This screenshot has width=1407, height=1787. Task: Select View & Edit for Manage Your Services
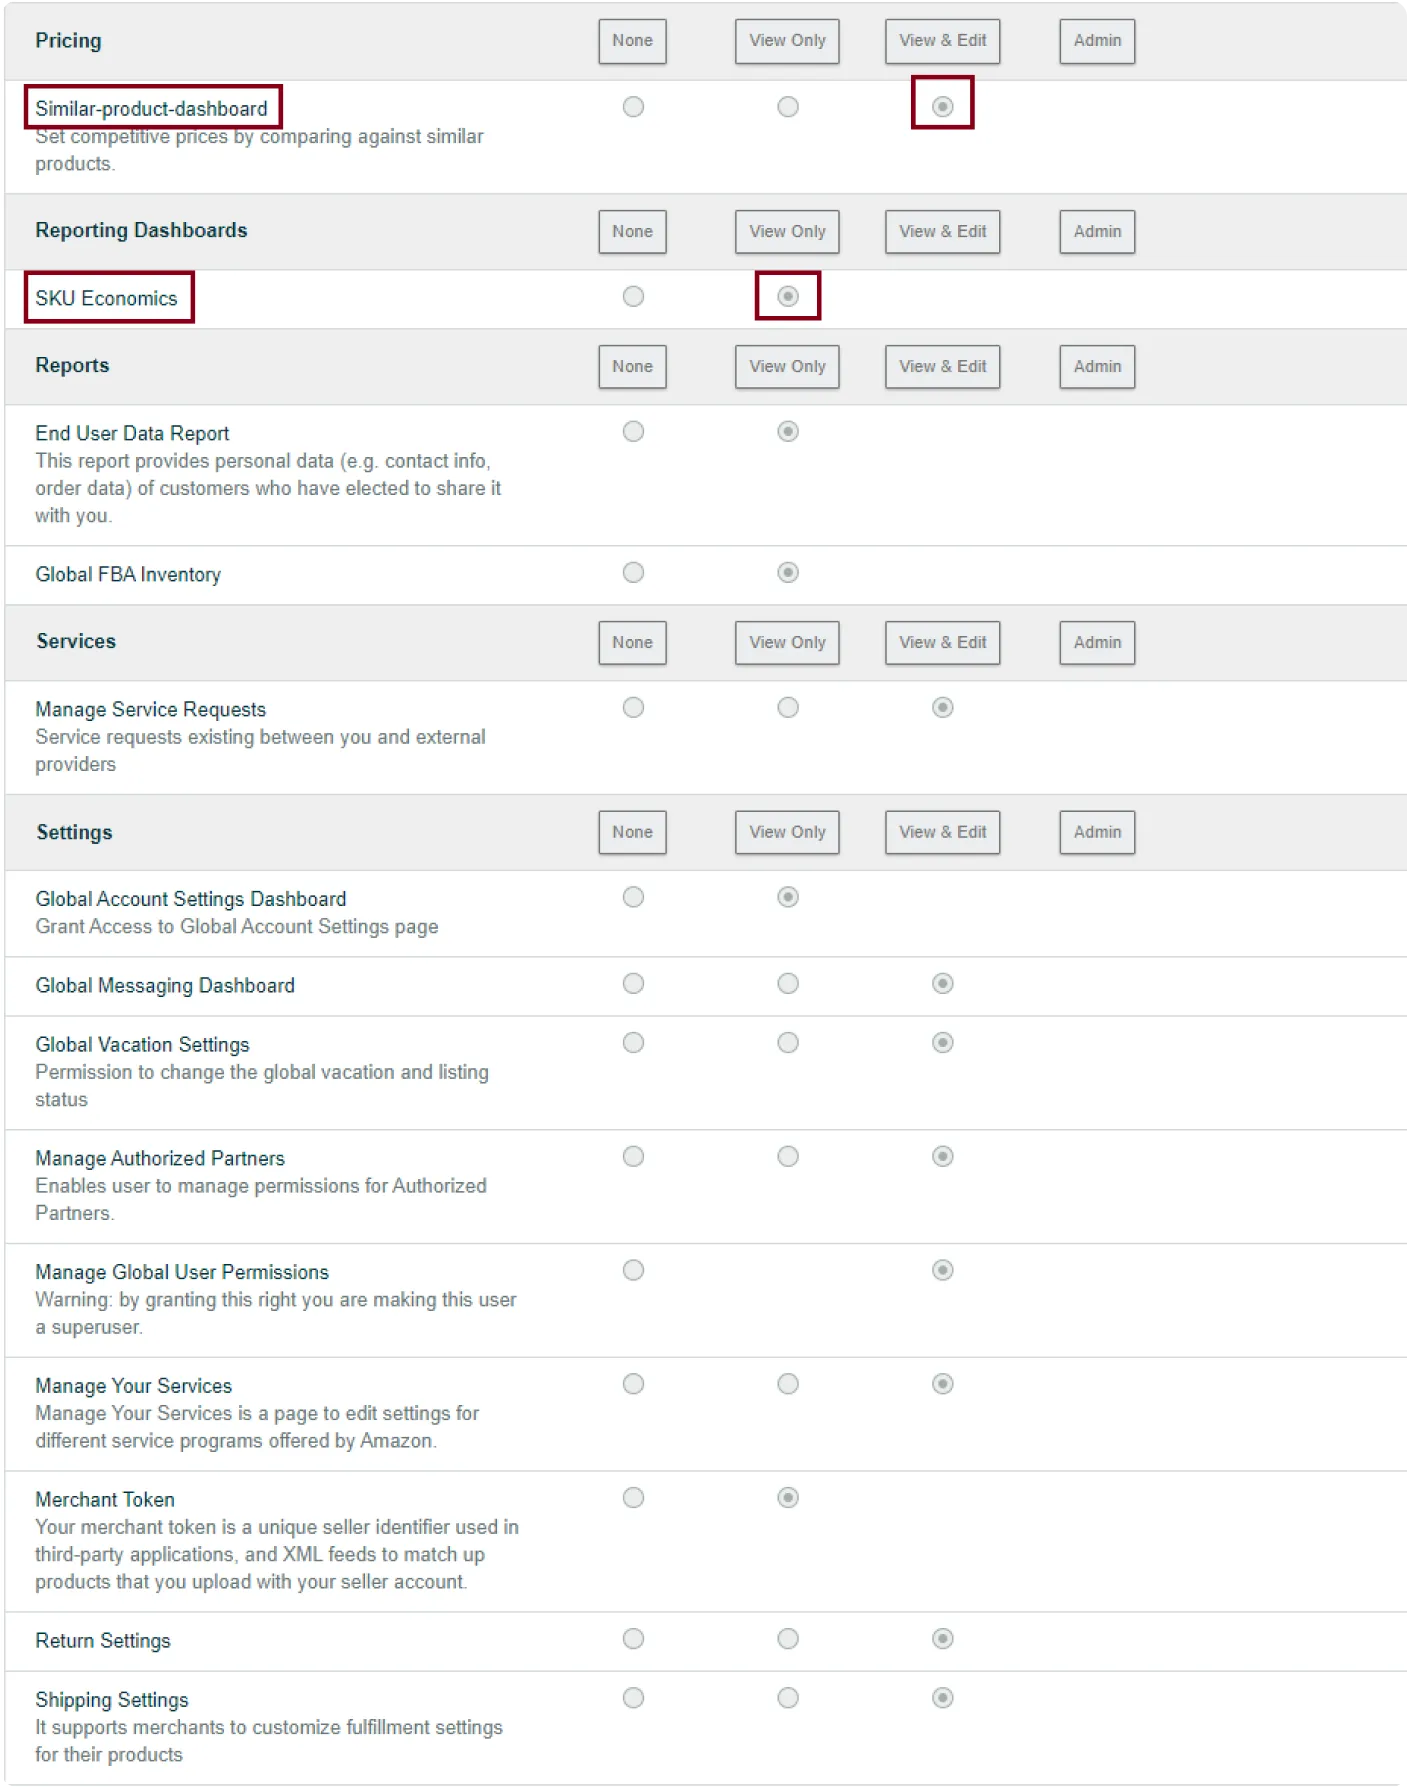pyautogui.click(x=942, y=1384)
